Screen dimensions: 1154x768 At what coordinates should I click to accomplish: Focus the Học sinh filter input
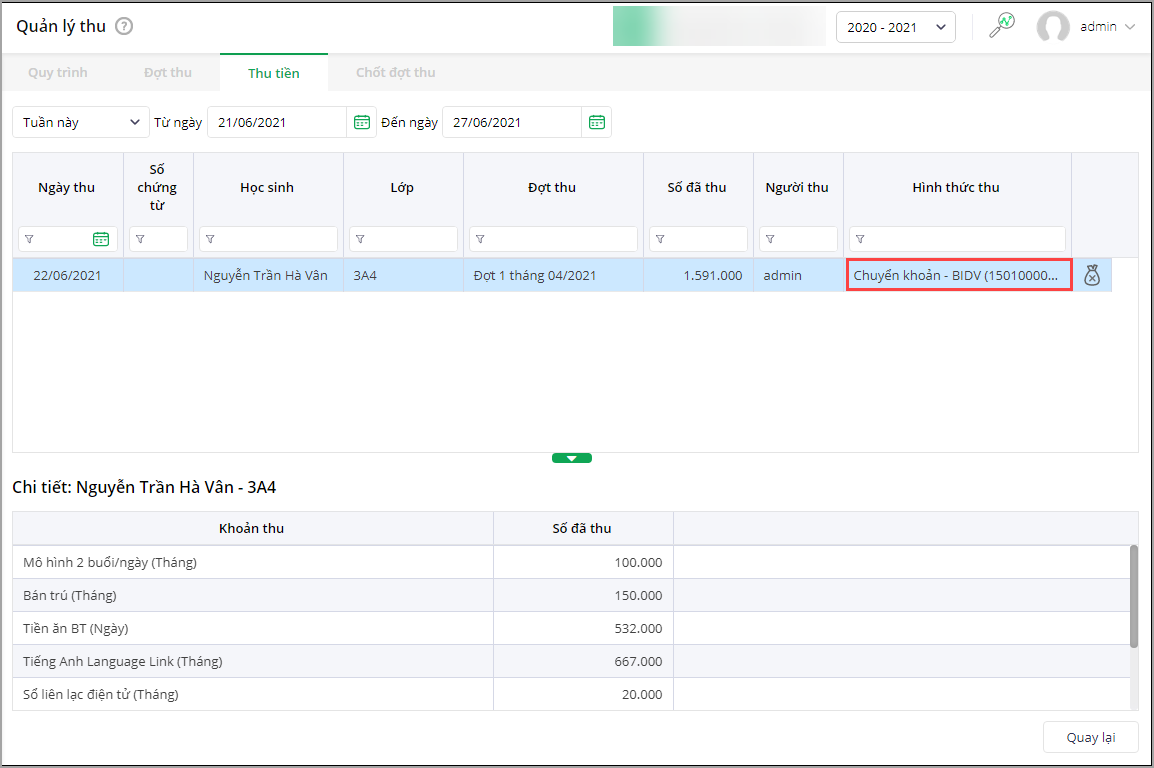[x=269, y=239]
